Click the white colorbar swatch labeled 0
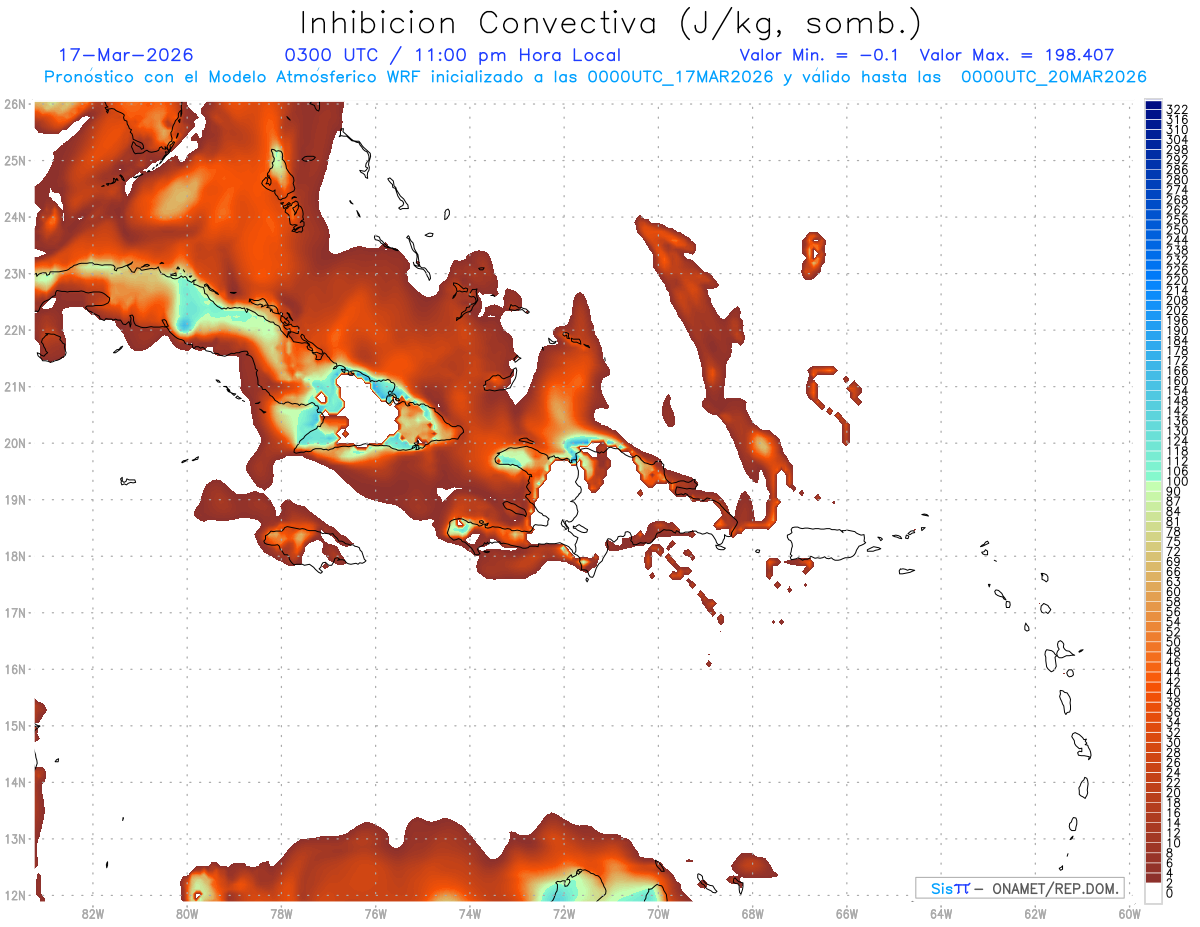 [x=1153, y=892]
